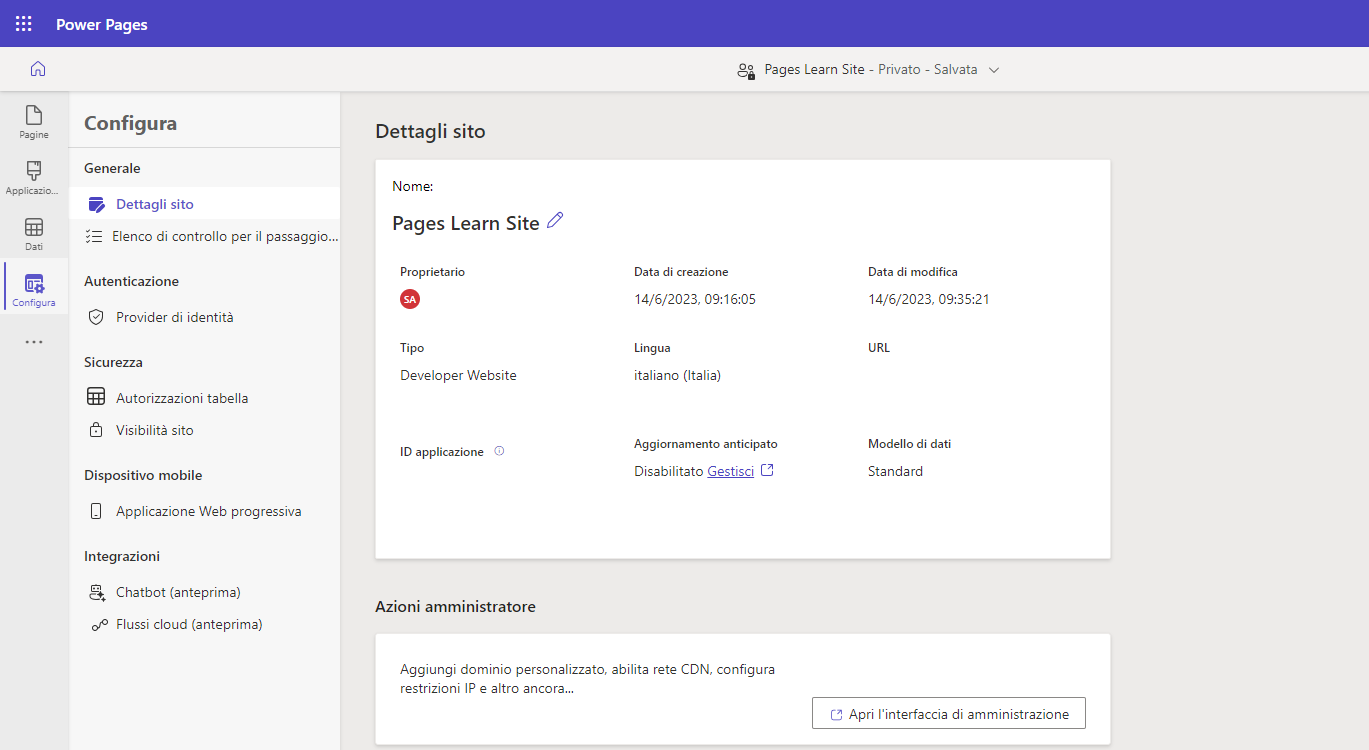Click the Standard data model value
Image resolution: width=1369 pixels, height=750 pixels.
[896, 471]
